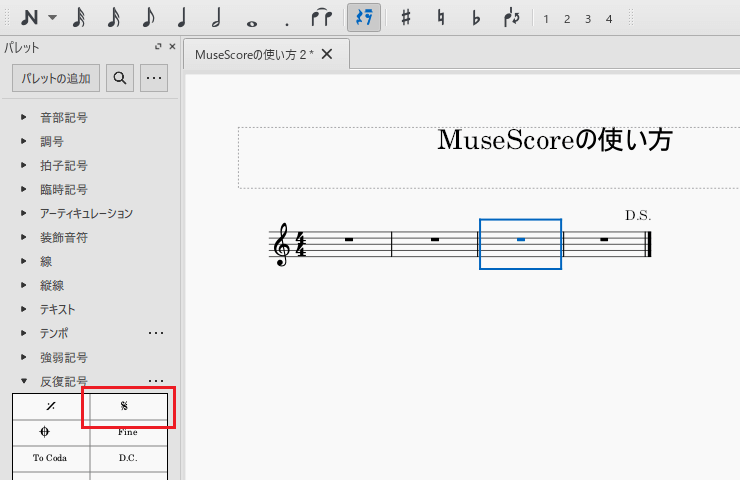Select D.C. in repeat palette
The width and height of the screenshot is (740, 480).
[128, 458]
